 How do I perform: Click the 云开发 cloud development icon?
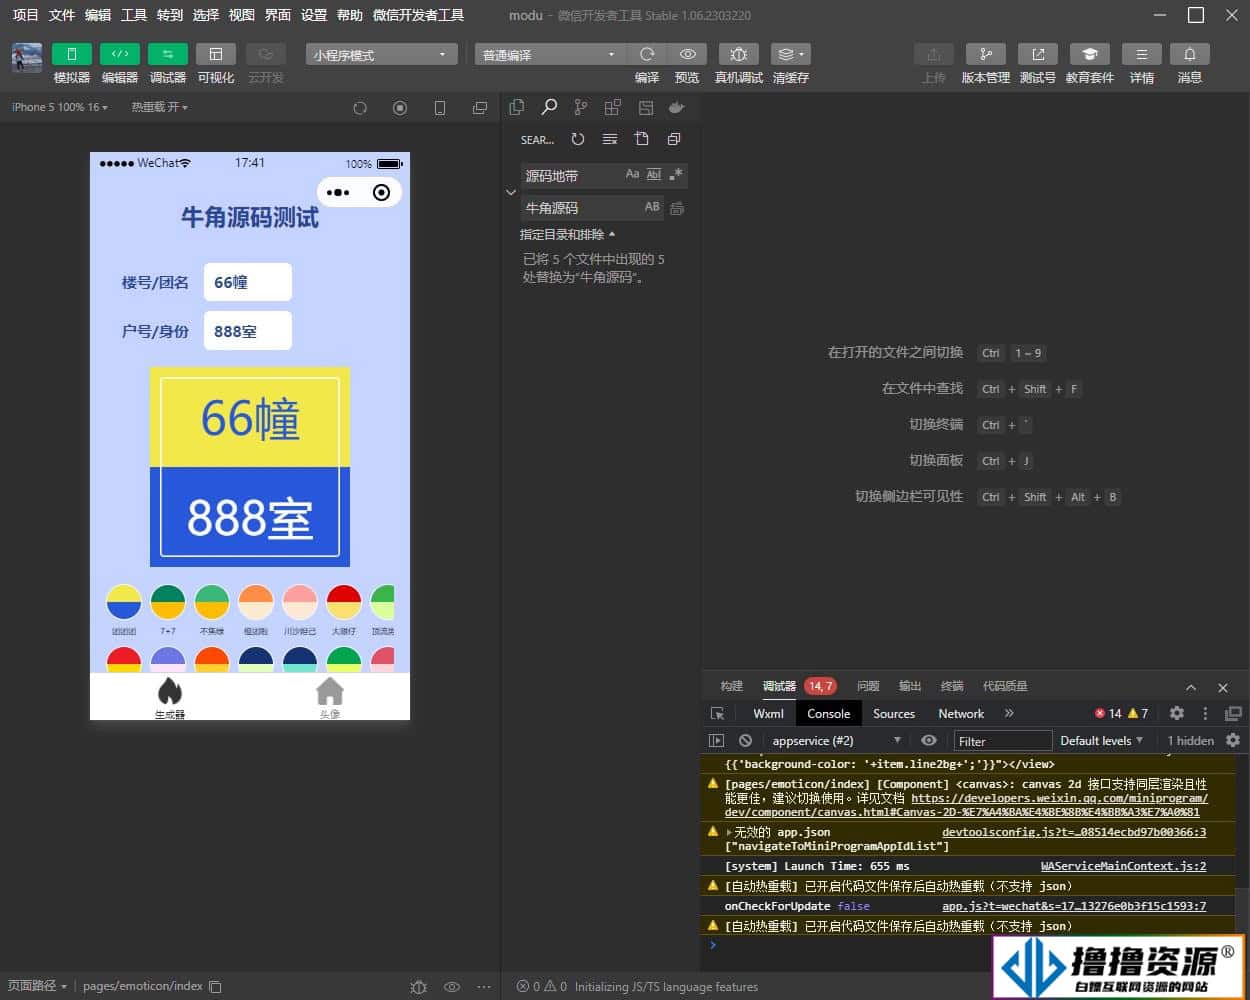[x=265, y=54]
